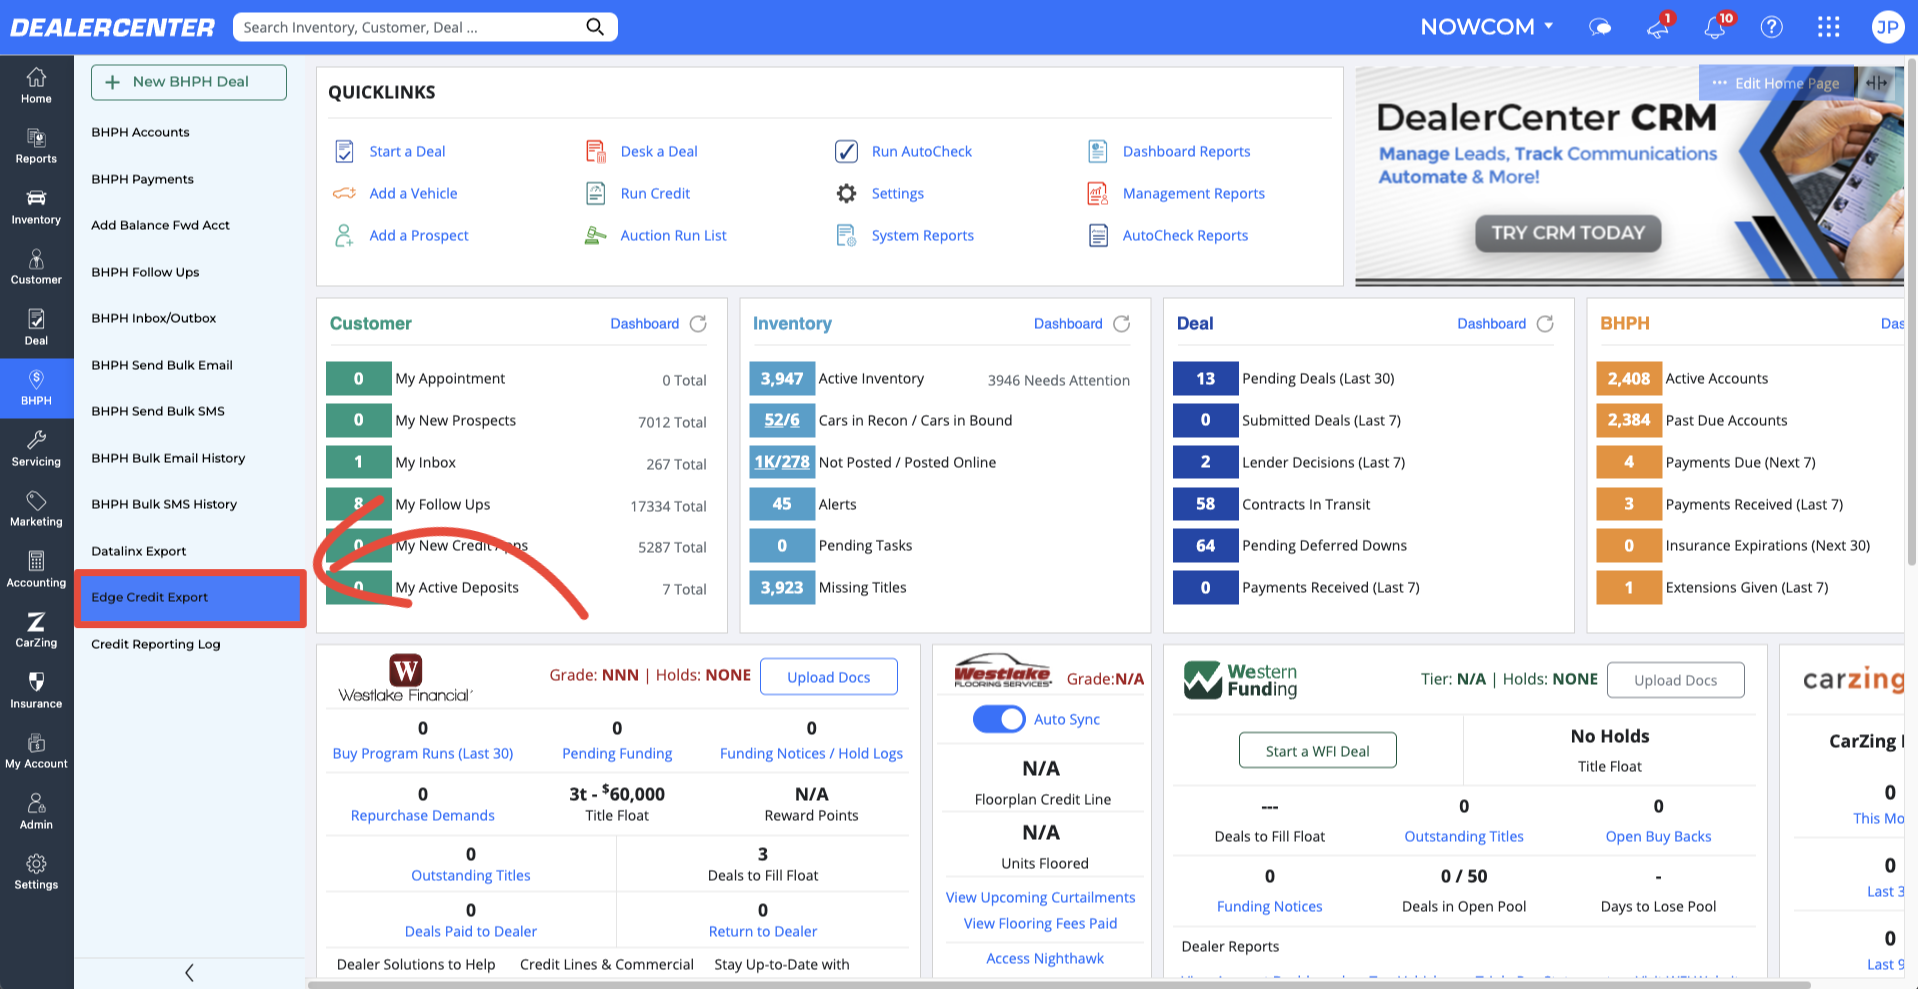Viewport: 1920px width, 989px height.
Task: Select Edge Credit Export menu item
Action: 189,598
